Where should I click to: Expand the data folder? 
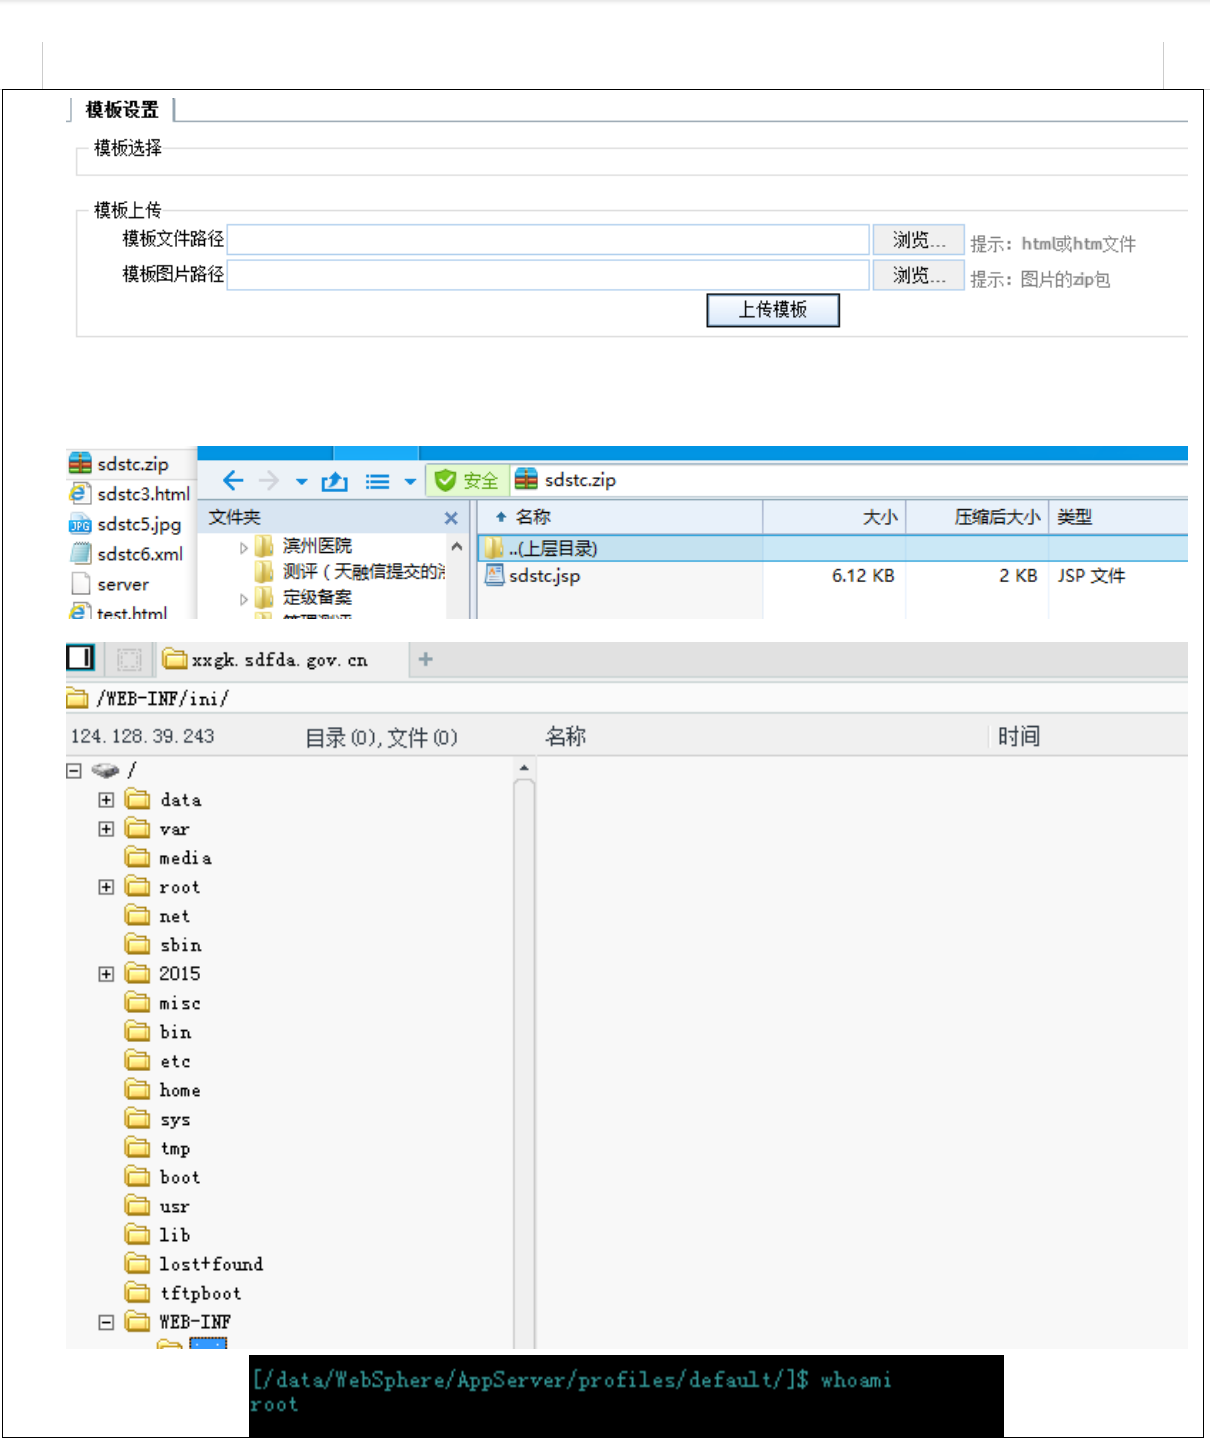point(106,800)
